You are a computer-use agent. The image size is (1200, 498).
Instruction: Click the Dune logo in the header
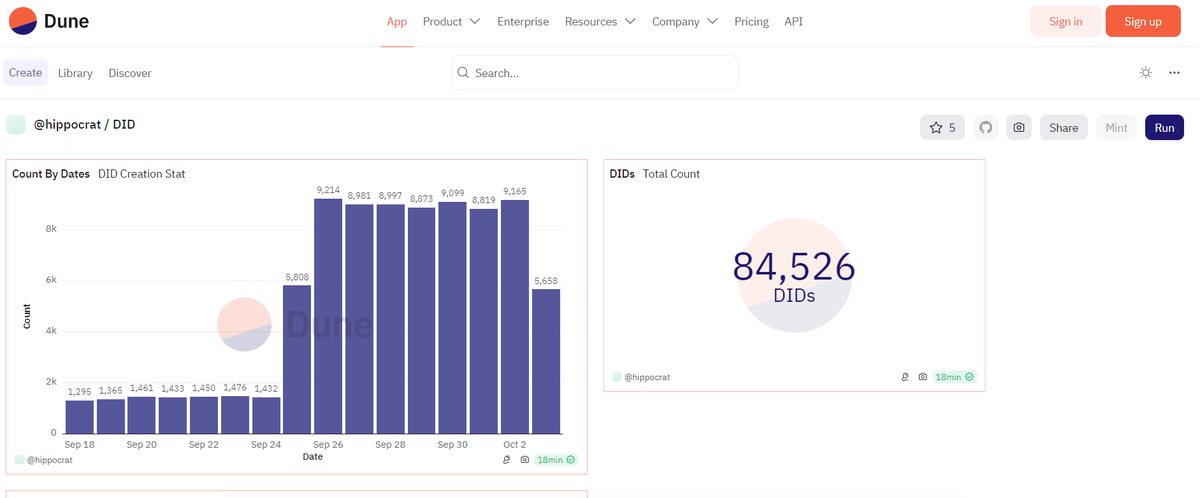[x=50, y=21]
